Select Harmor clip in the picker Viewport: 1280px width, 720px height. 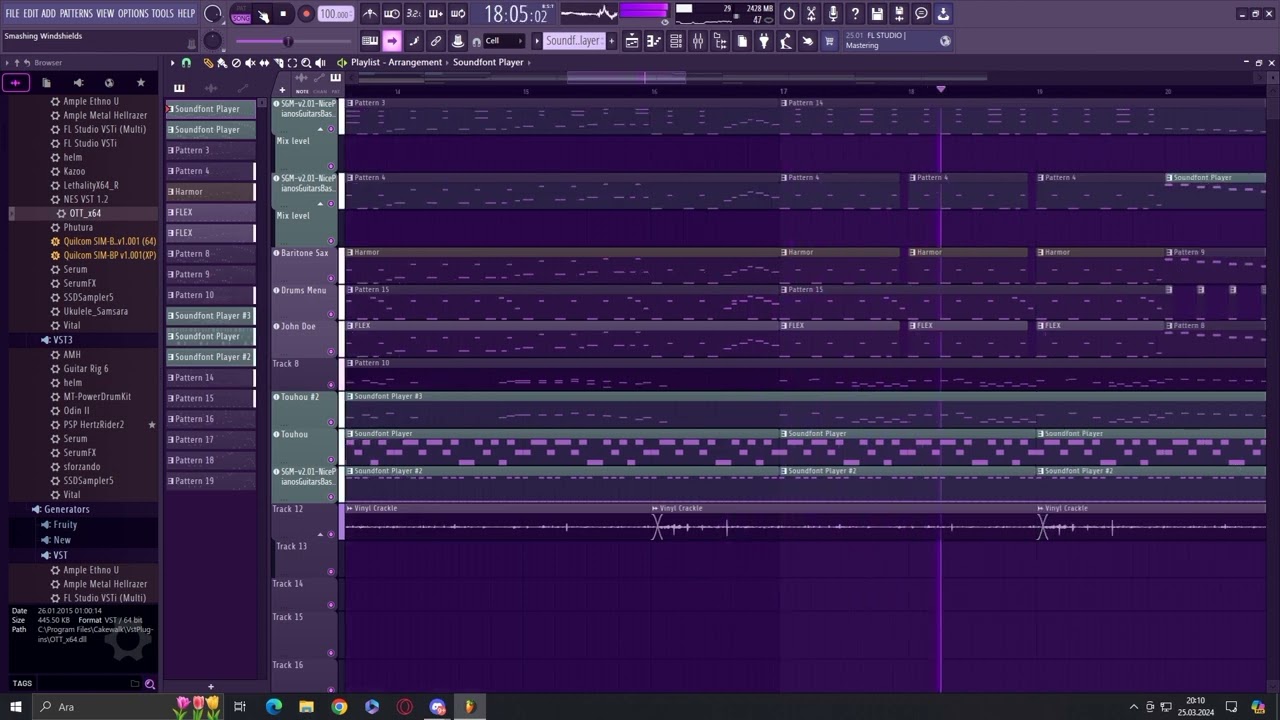point(210,192)
